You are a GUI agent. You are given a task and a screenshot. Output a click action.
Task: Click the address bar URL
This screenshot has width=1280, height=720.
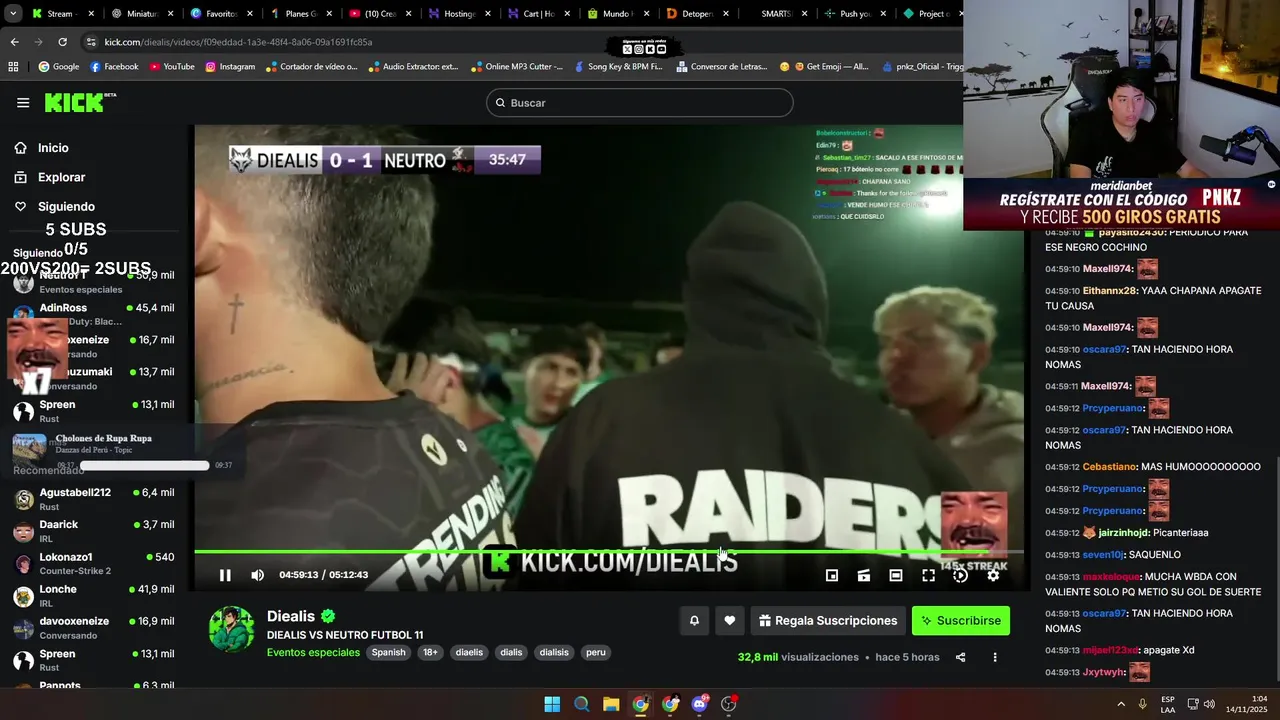pyautogui.click(x=238, y=42)
